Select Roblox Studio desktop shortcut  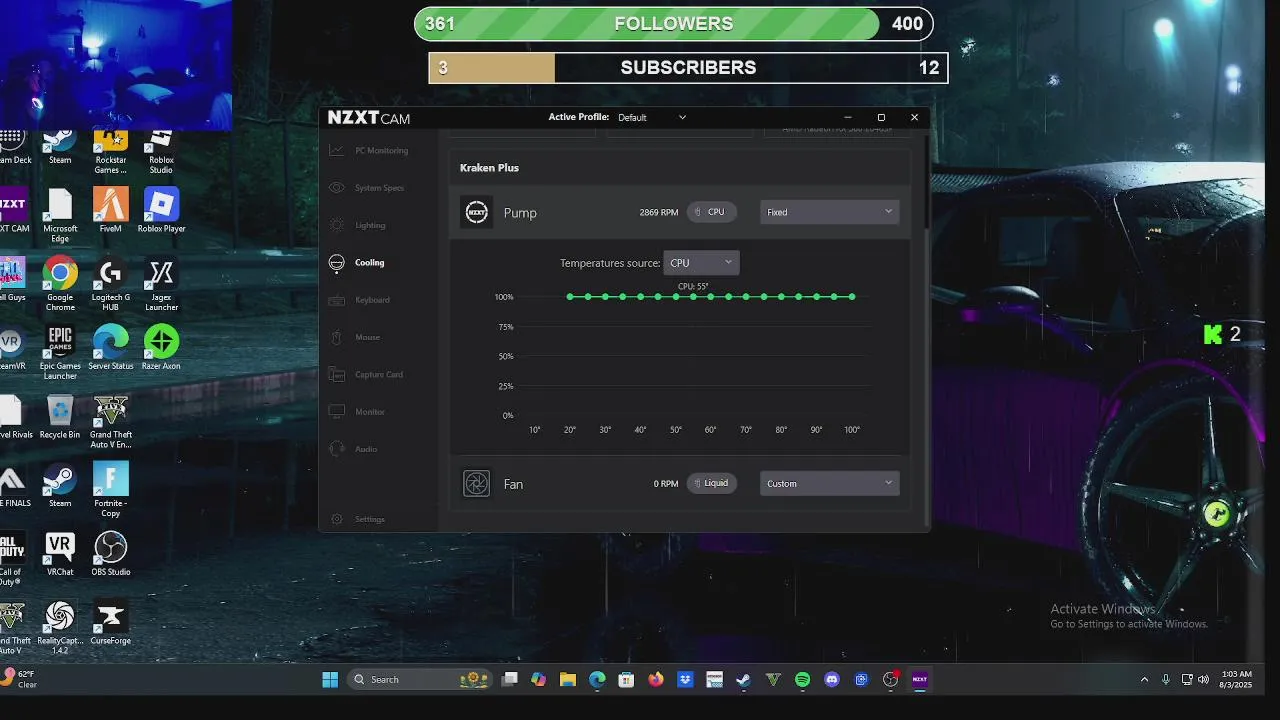click(161, 152)
